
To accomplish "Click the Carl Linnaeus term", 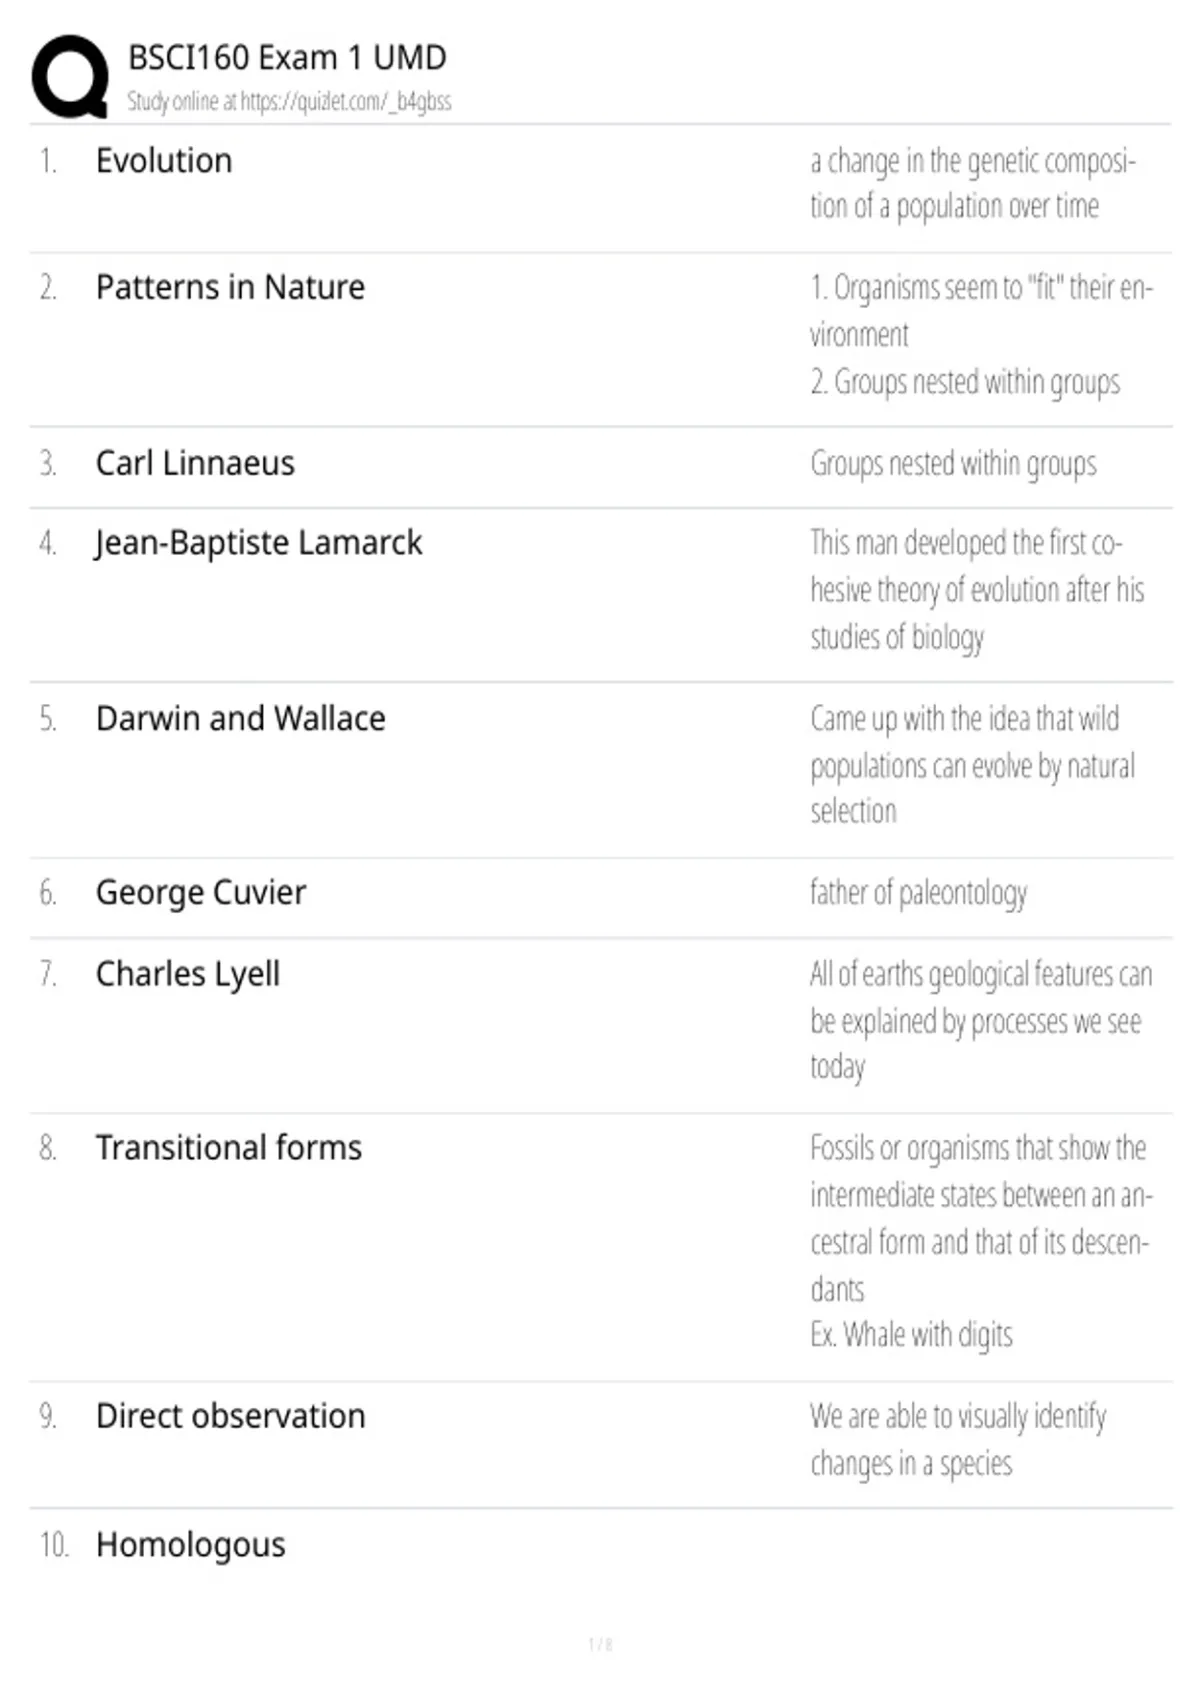I will pyautogui.click(x=195, y=464).
